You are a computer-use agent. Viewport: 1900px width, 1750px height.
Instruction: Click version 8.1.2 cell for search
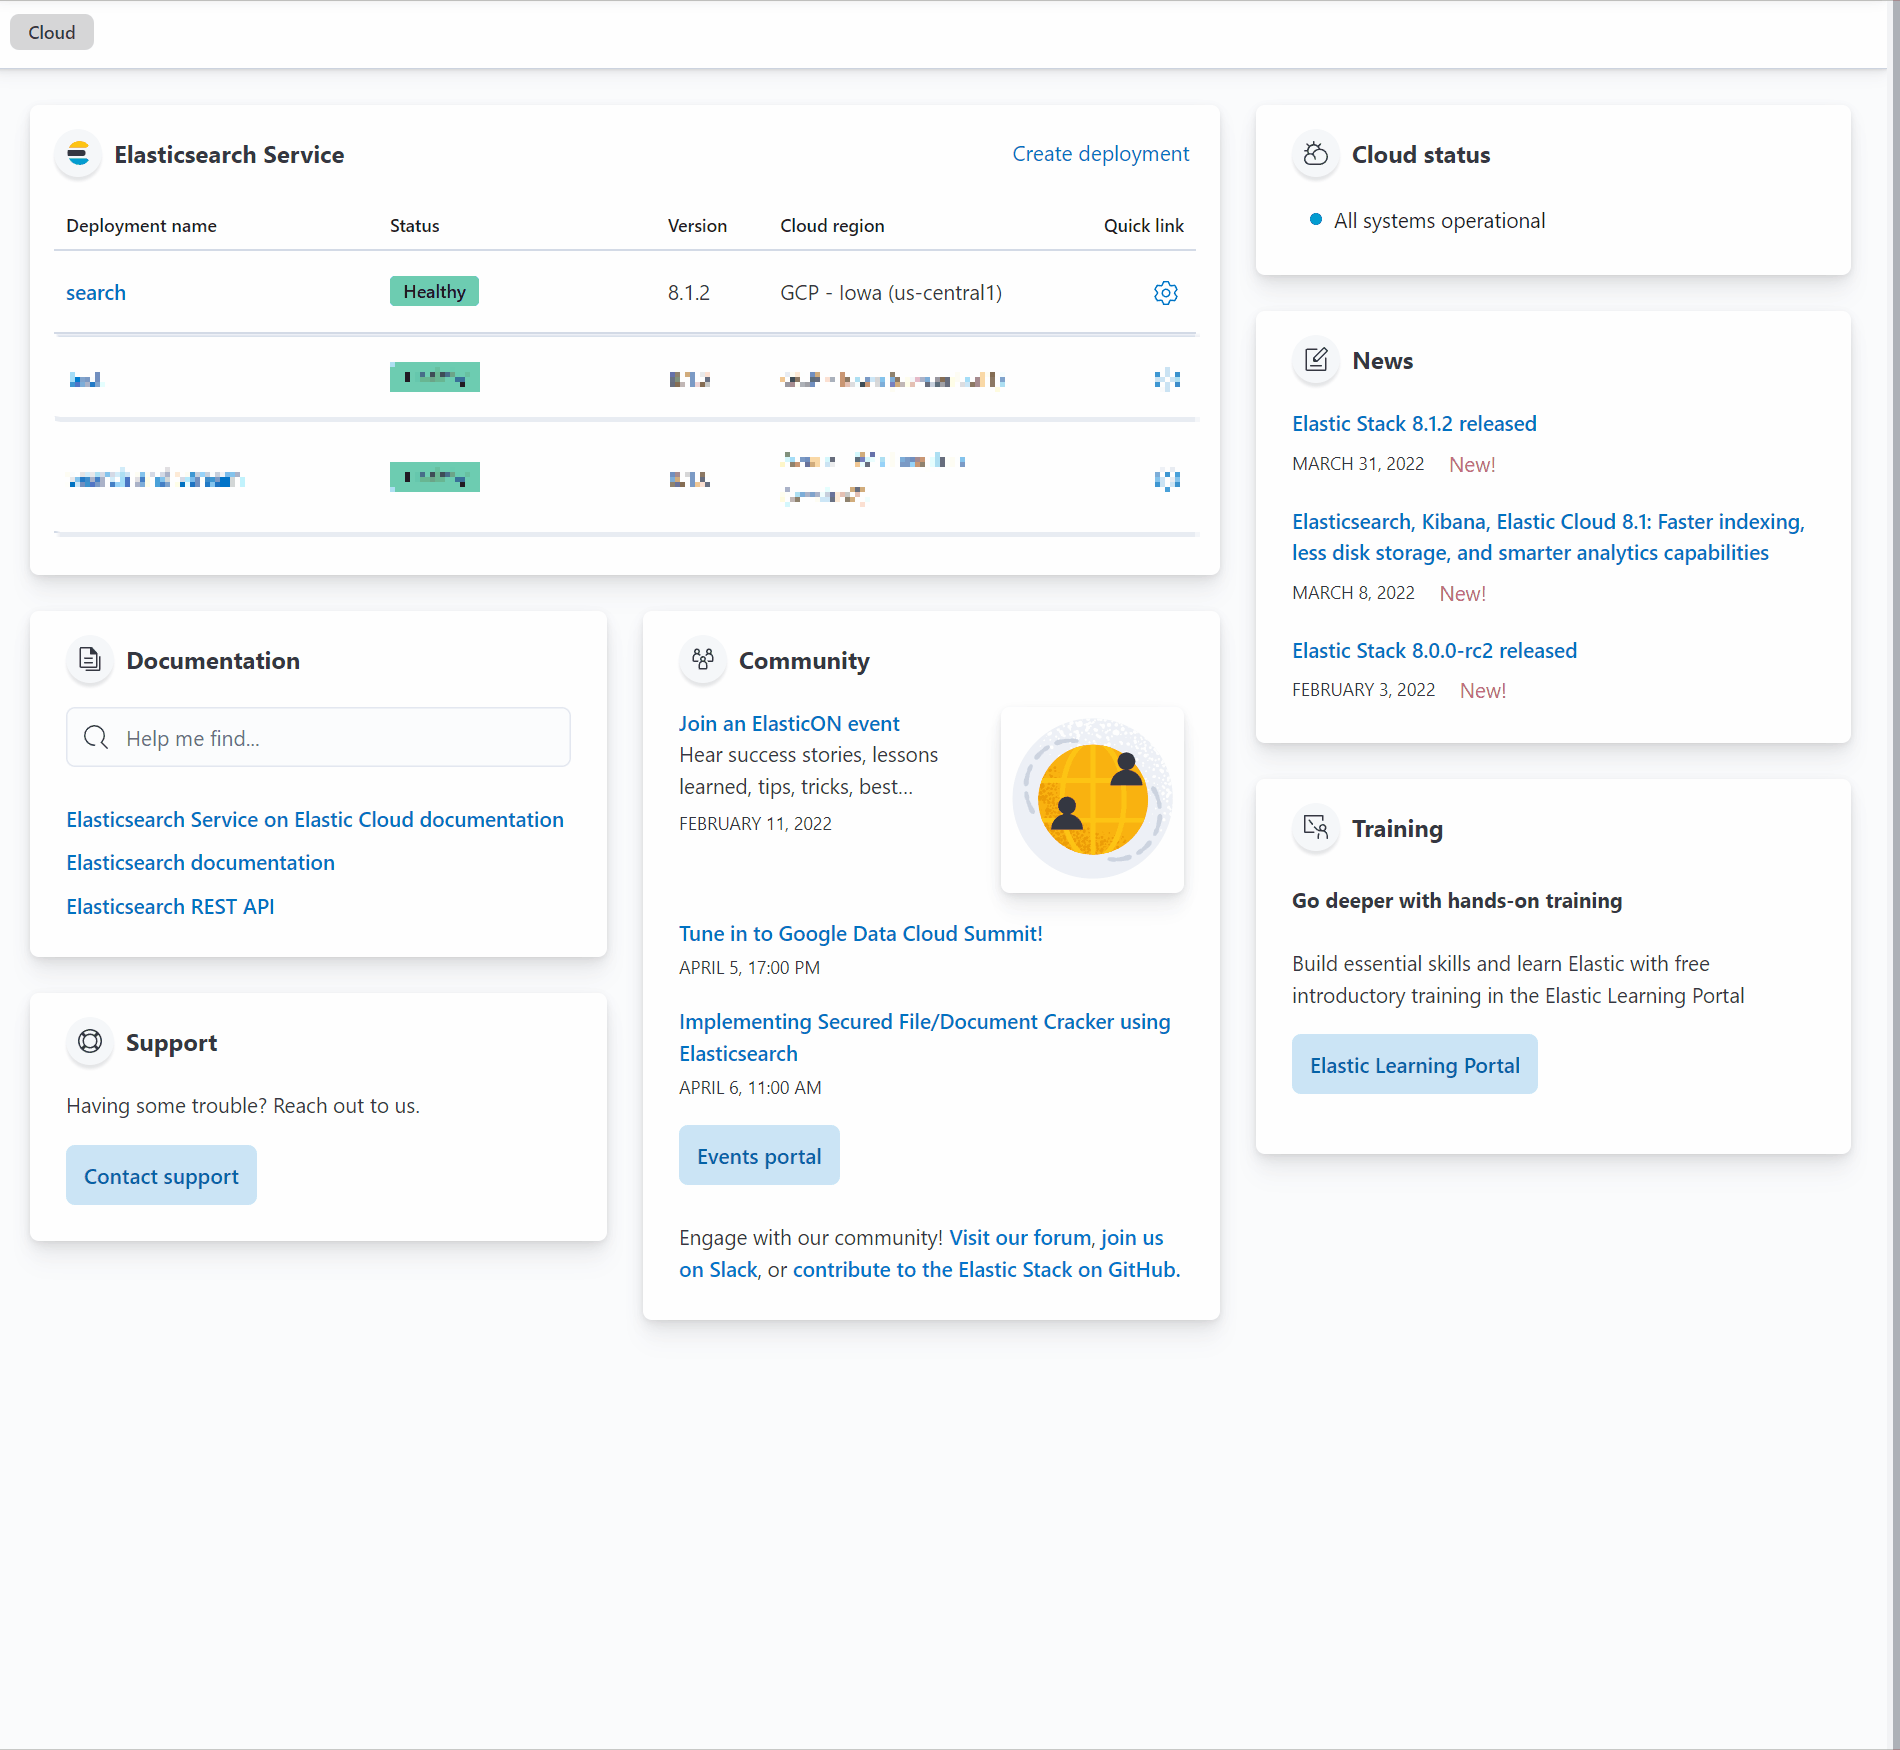[x=689, y=293]
